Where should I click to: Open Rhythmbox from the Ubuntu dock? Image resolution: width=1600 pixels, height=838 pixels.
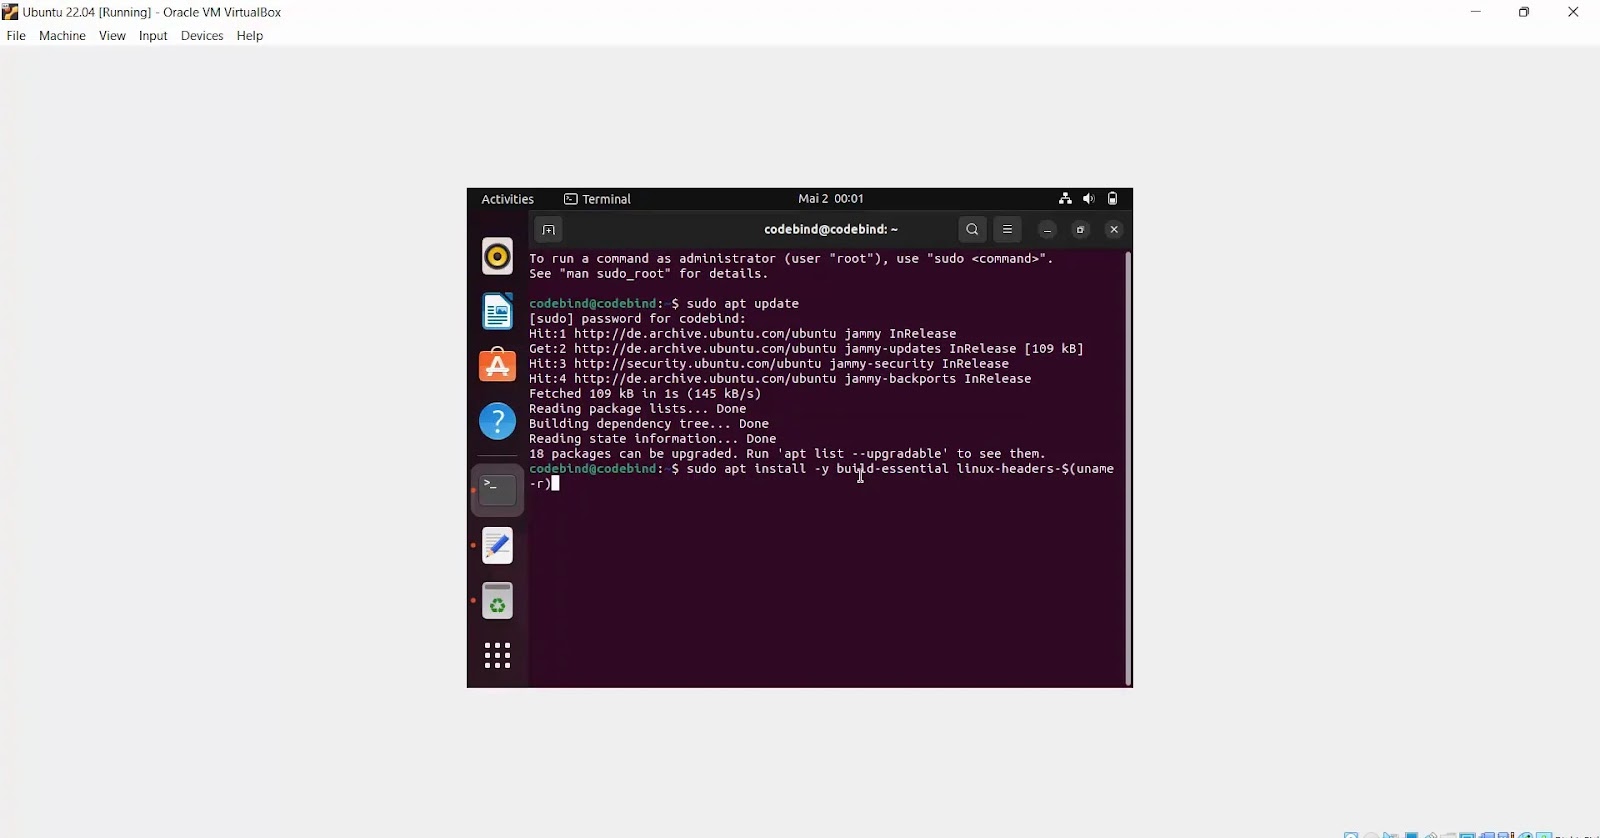point(497,257)
